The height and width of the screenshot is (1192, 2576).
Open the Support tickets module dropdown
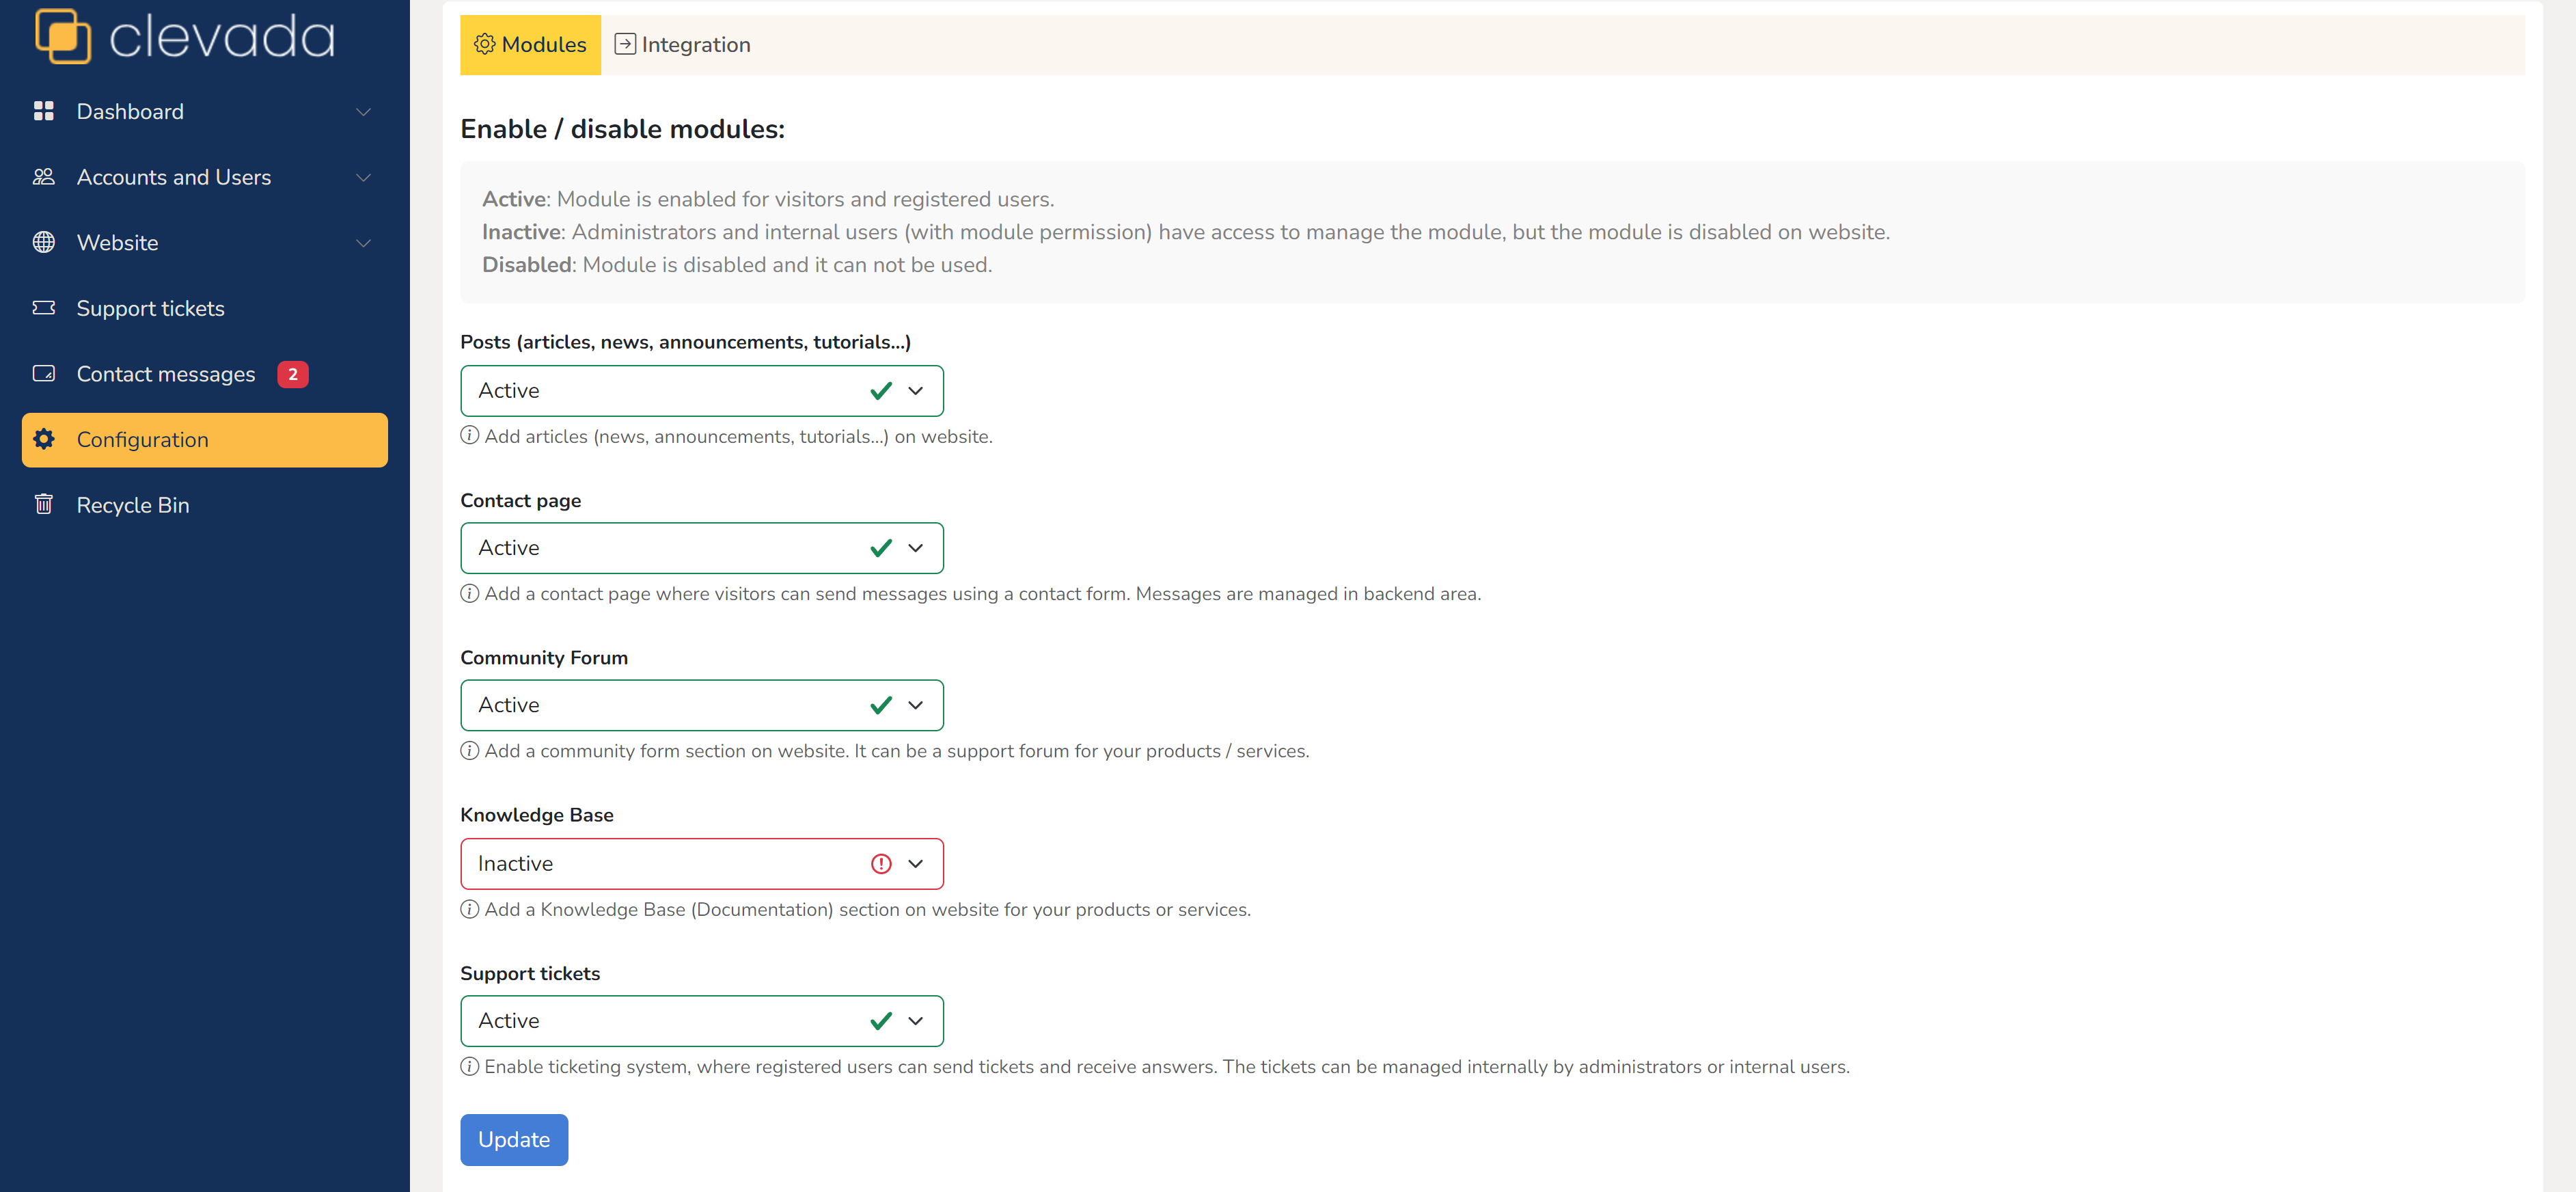pos(702,1021)
